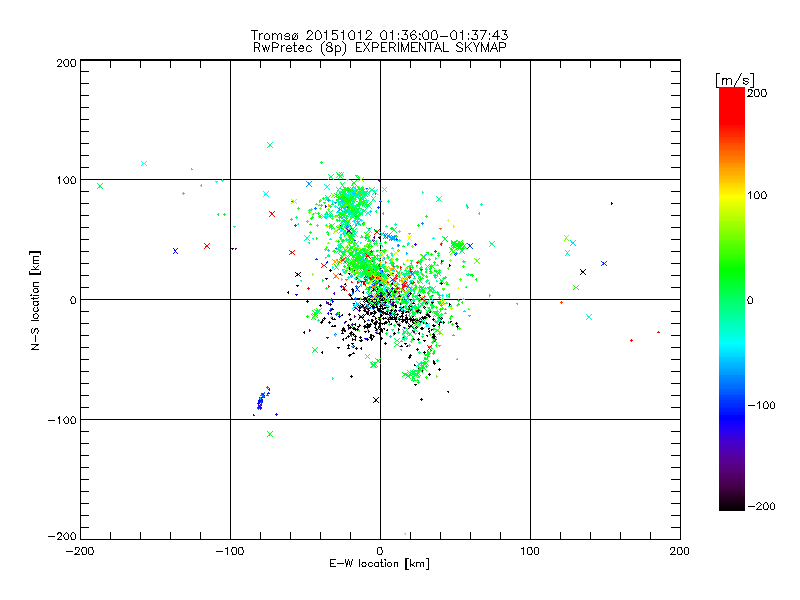Image resolution: width=800 pixels, height=600 pixels.
Task: Click the subtitle 'RwPretec (8p) EXPERIMENTAL SKYMAP'
Action: coord(379,48)
